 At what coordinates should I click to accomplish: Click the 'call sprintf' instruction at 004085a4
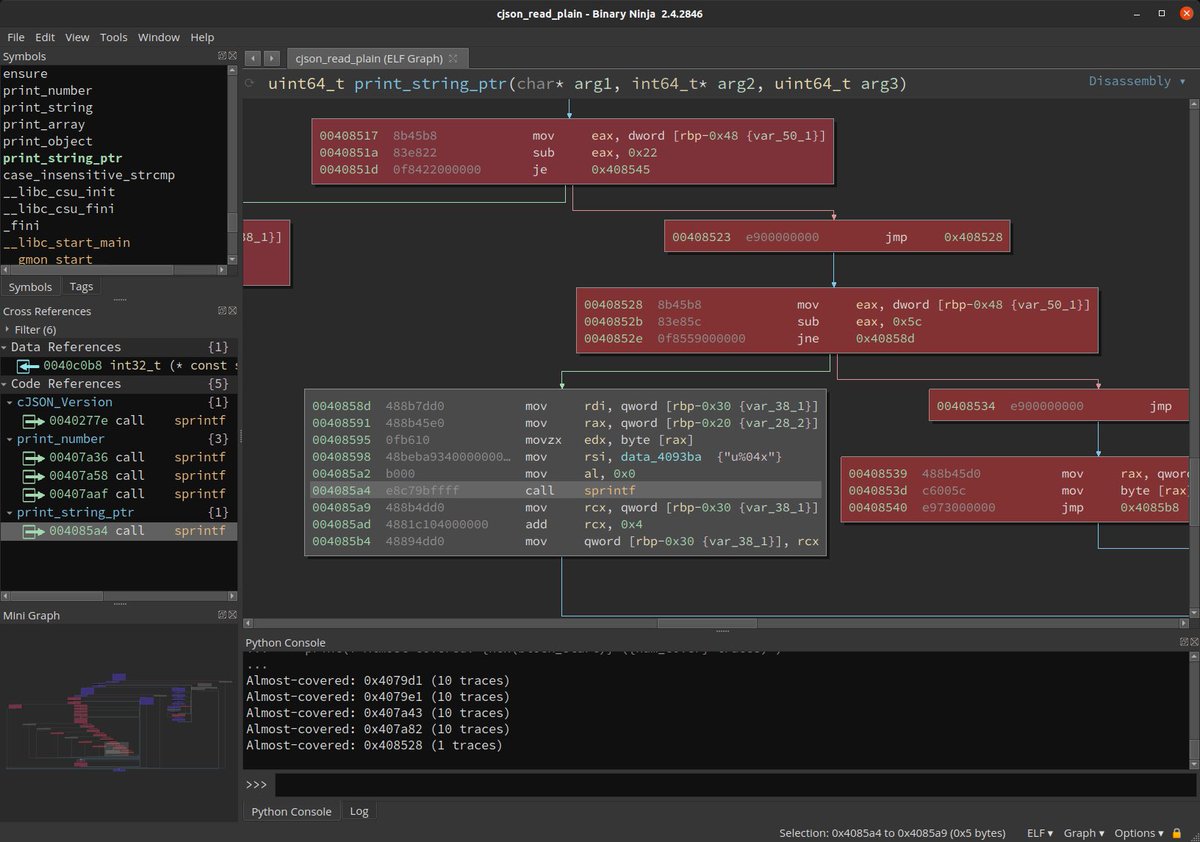tap(566, 490)
